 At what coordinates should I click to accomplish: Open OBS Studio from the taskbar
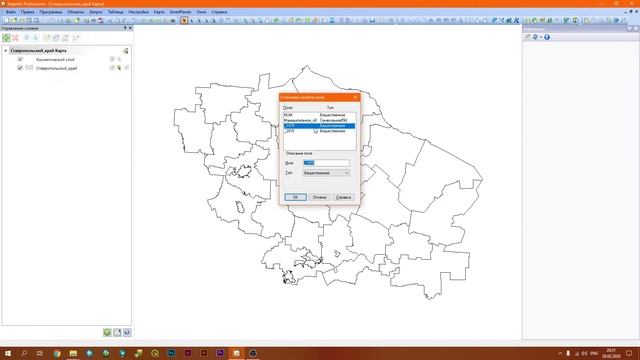coord(253,353)
